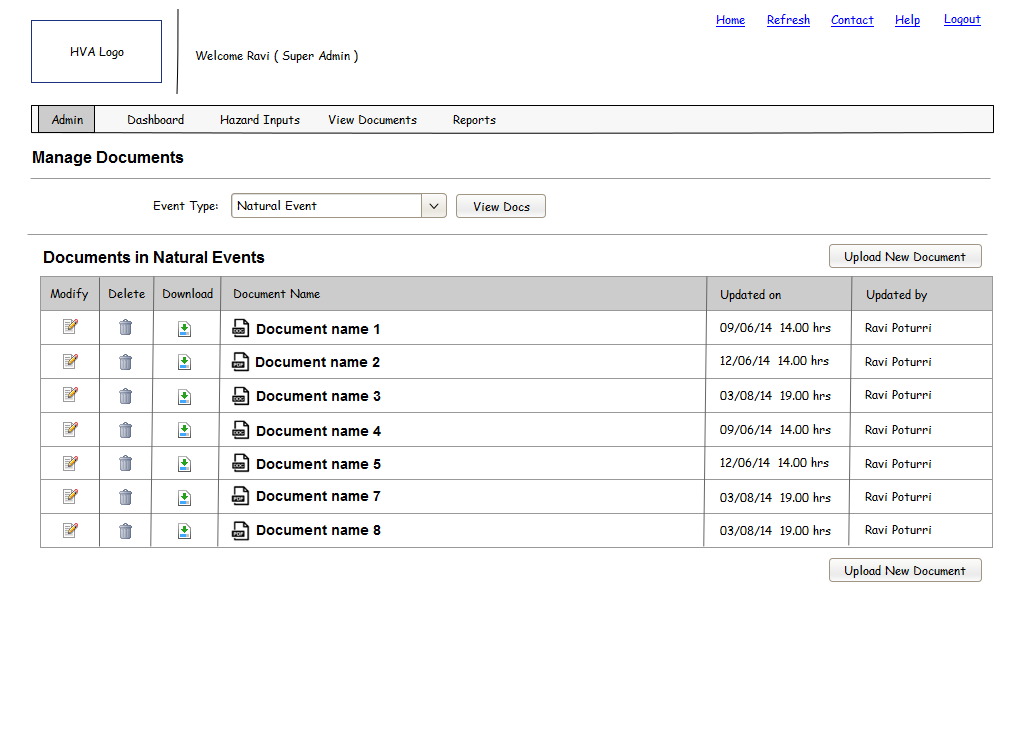The width and height of the screenshot is (1024, 744).
Task: Click the modify icon for Document name 1
Action: 70,327
